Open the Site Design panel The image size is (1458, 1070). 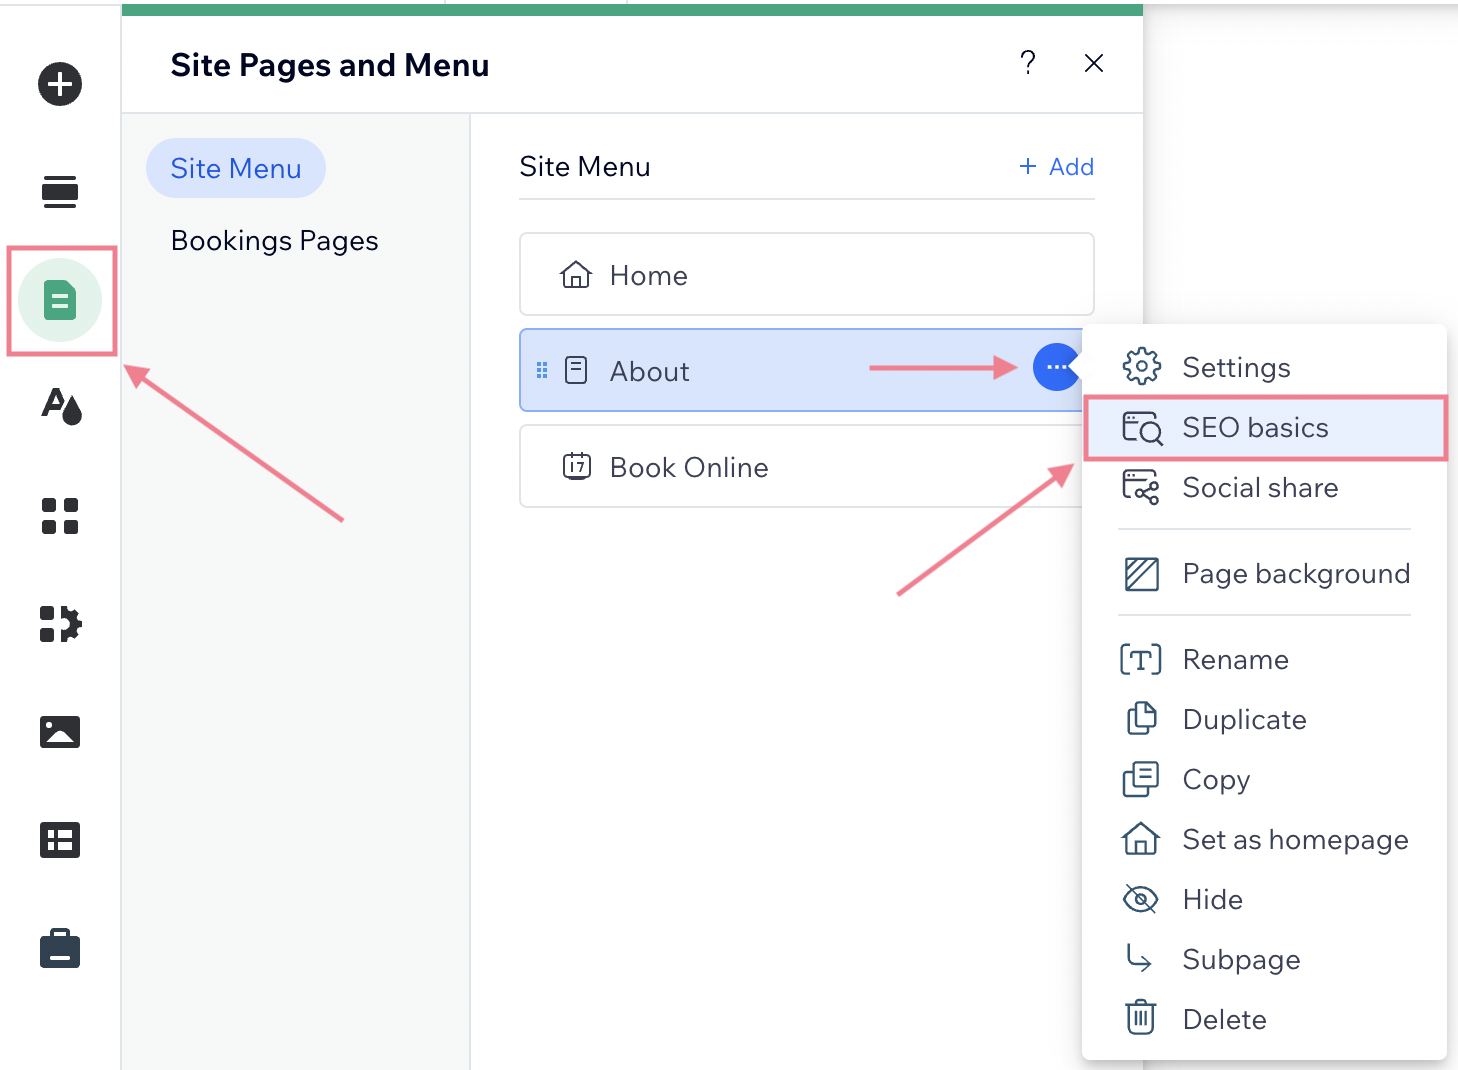(x=60, y=408)
